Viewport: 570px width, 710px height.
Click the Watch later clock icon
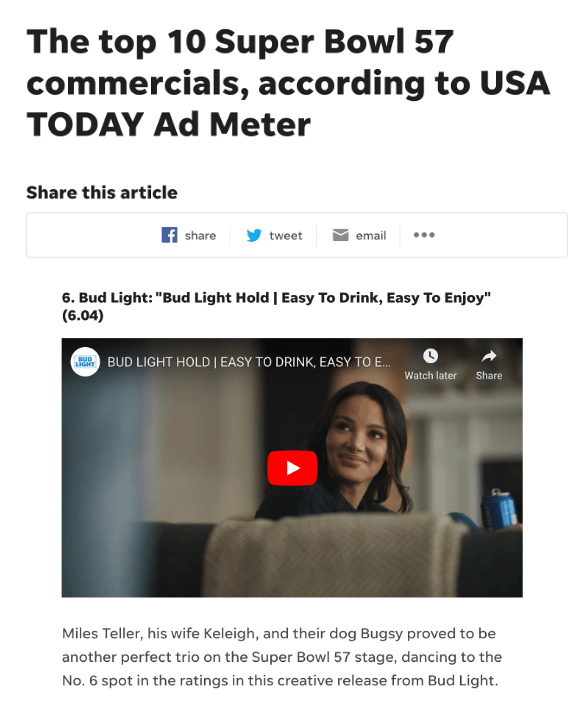pyautogui.click(x=431, y=356)
